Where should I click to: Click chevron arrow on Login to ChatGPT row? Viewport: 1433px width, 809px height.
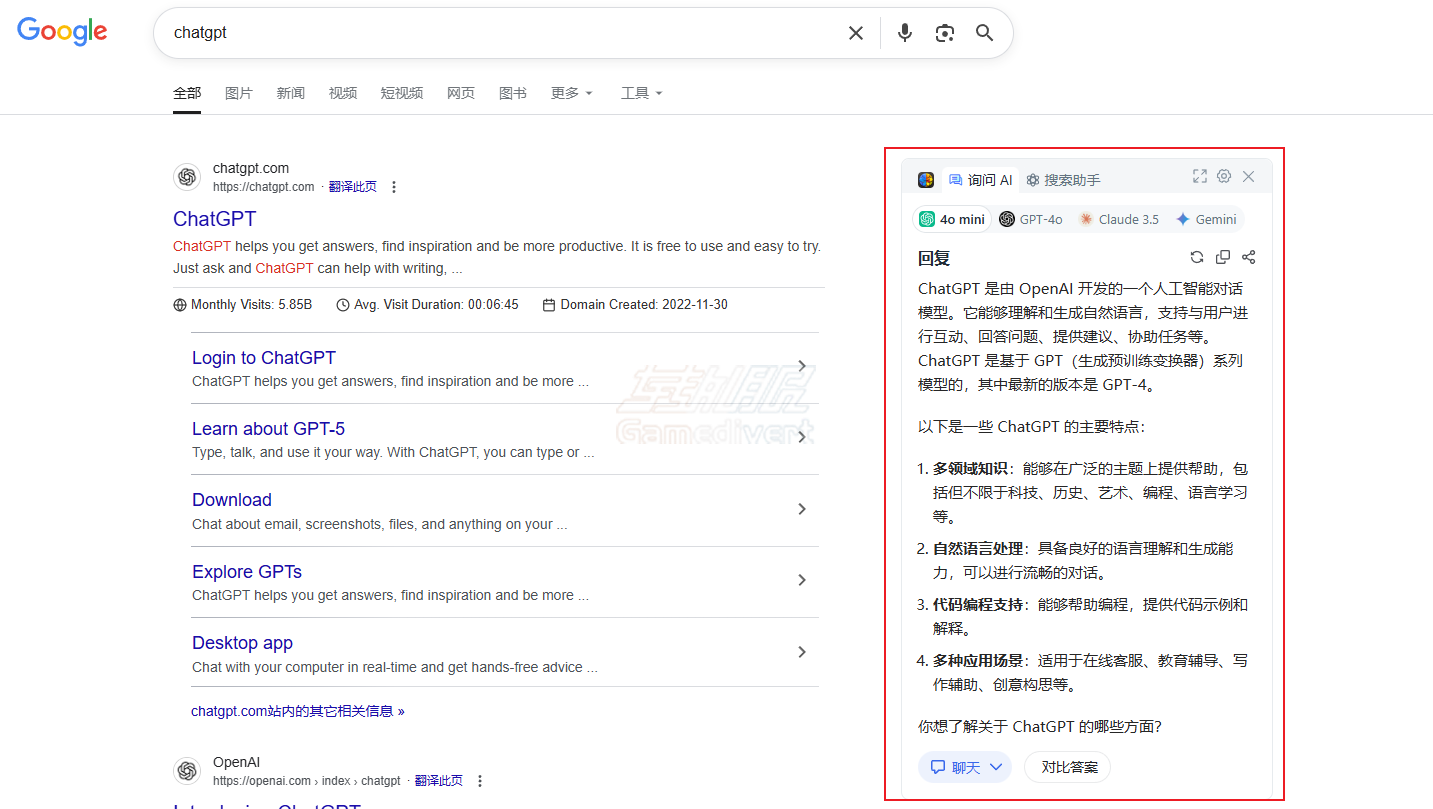[802, 367]
